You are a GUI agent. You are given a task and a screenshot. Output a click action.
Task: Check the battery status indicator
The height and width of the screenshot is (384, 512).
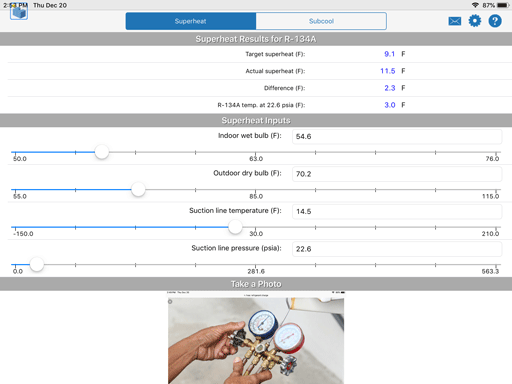(503, 5)
